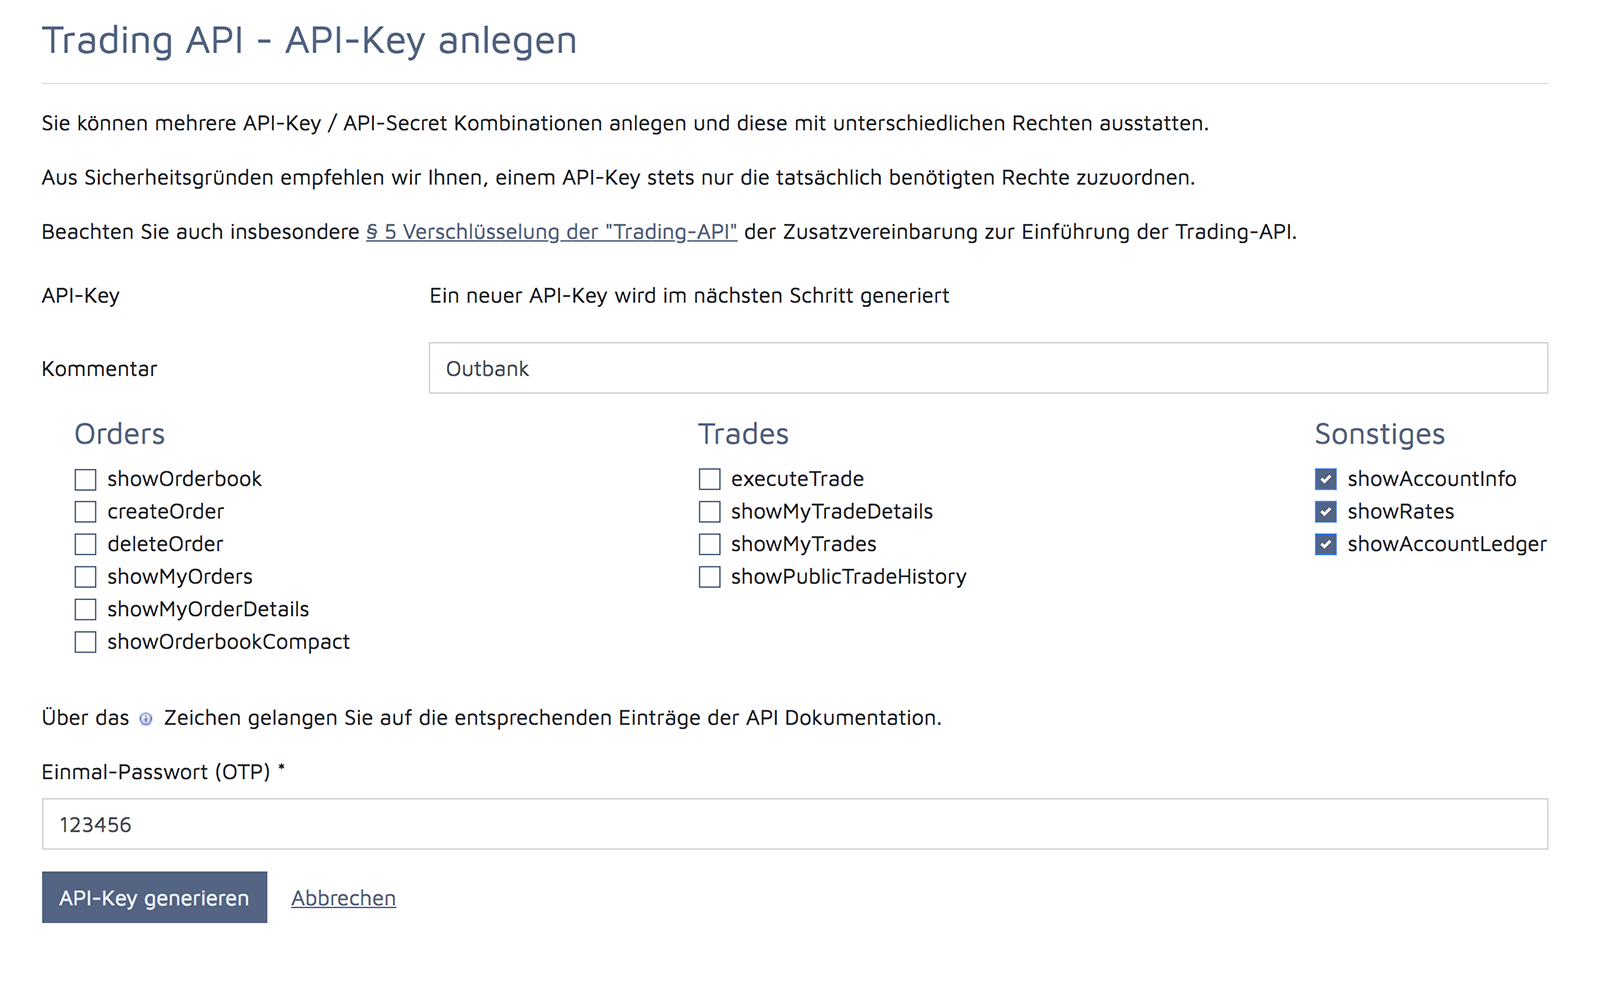This screenshot has height=995, width=1600.
Task: Click the API-Key generieren button
Action: tap(154, 898)
